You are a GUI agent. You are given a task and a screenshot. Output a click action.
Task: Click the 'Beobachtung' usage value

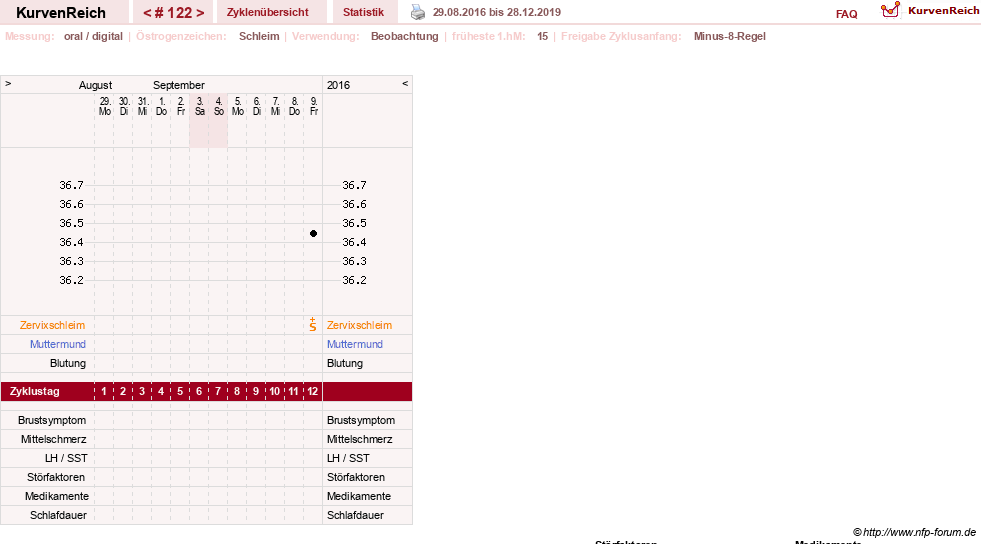click(x=405, y=36)
